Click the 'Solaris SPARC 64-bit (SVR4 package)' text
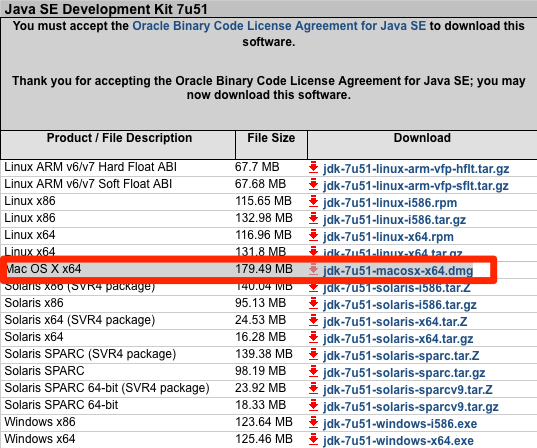 click(107, 388)
